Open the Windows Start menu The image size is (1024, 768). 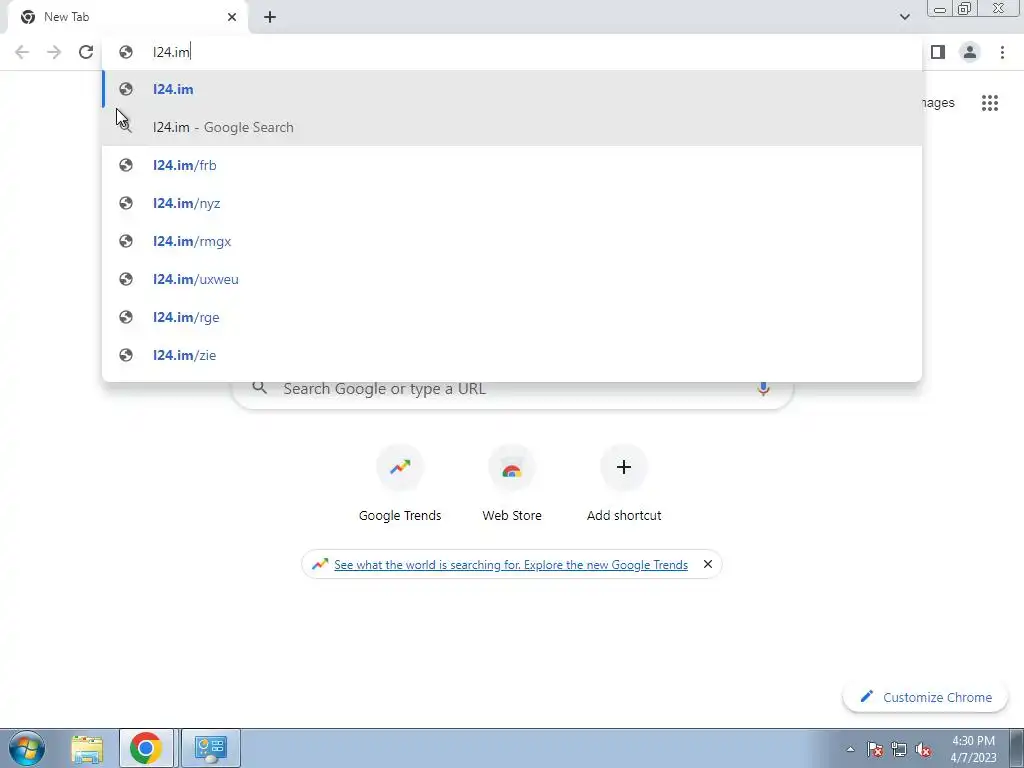(27, 748)
